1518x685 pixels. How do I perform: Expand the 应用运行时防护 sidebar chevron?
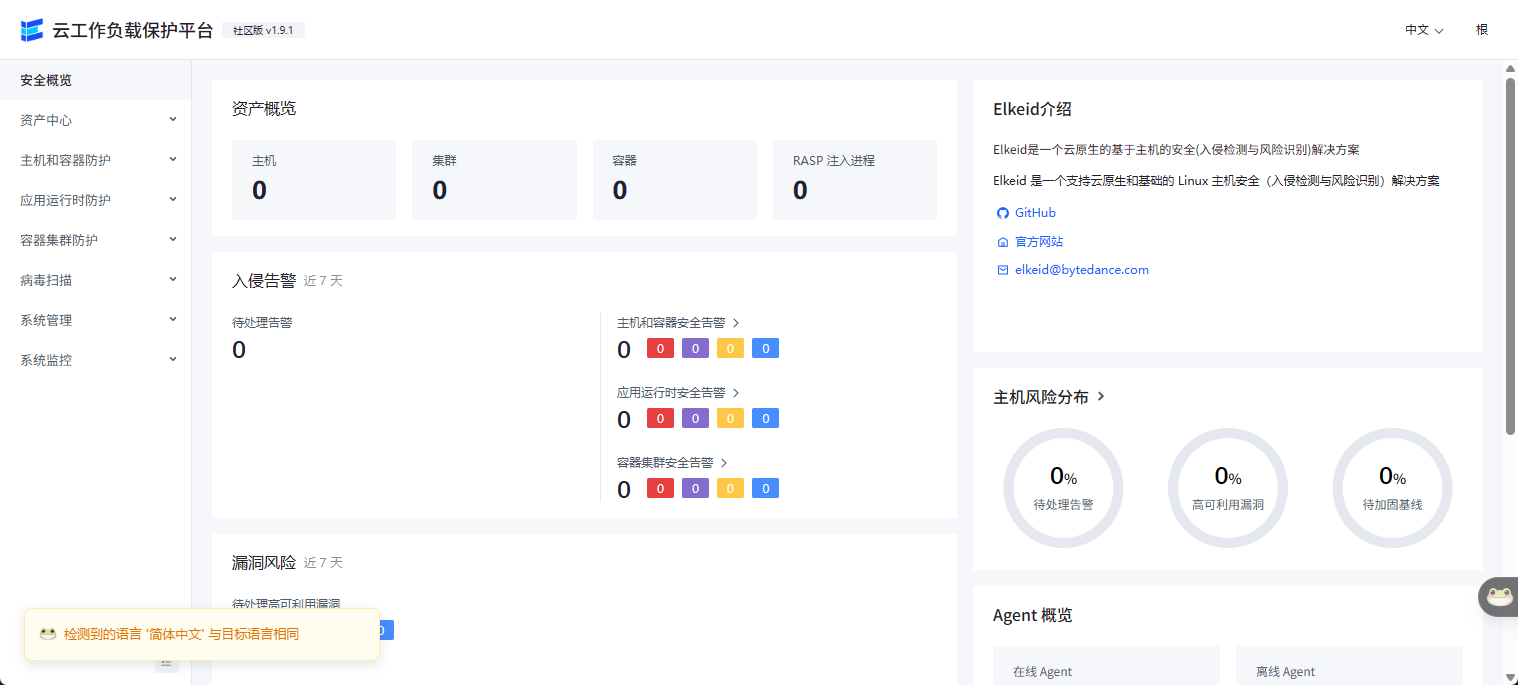point(173,199)
